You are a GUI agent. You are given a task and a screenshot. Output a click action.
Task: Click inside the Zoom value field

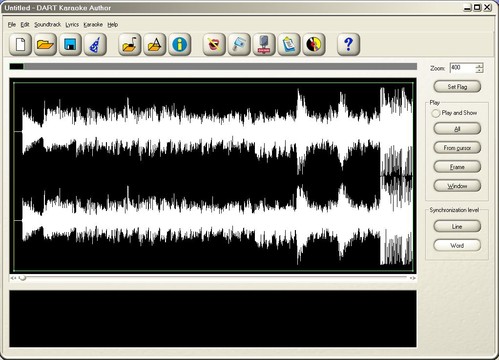[463, 68]
